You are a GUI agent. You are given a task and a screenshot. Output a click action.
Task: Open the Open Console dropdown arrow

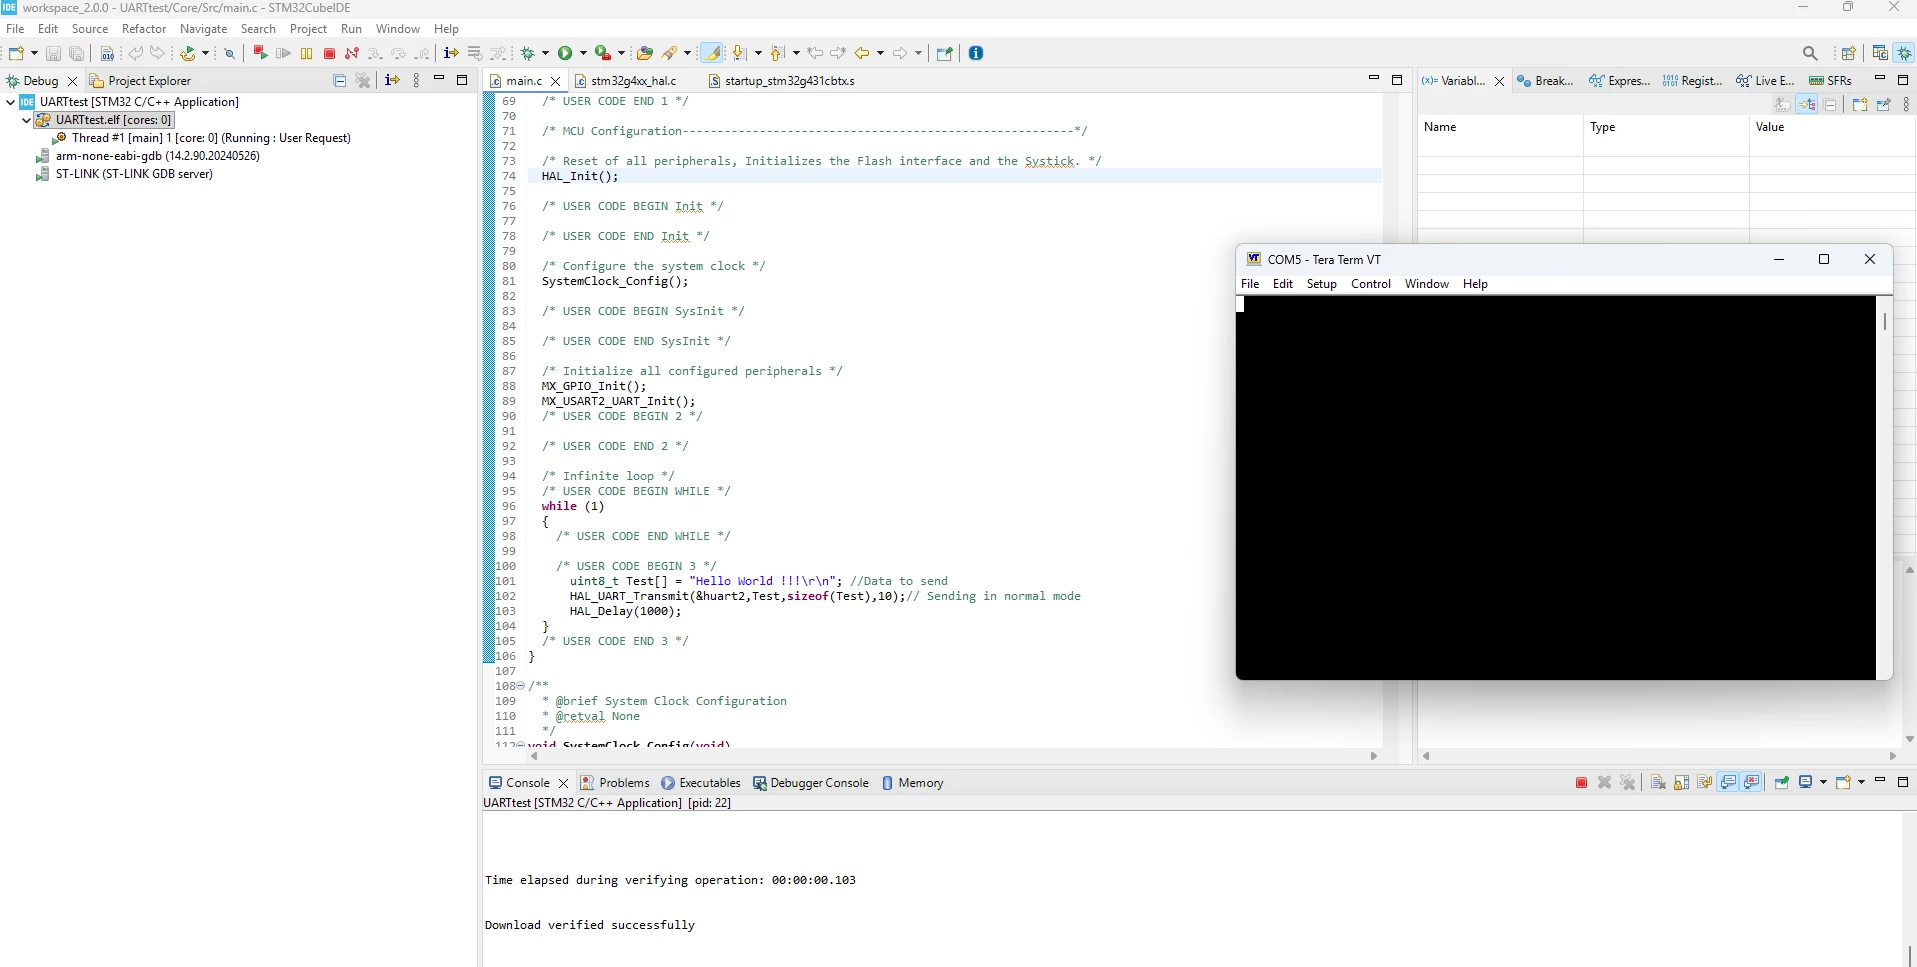tap(1861, 783)
